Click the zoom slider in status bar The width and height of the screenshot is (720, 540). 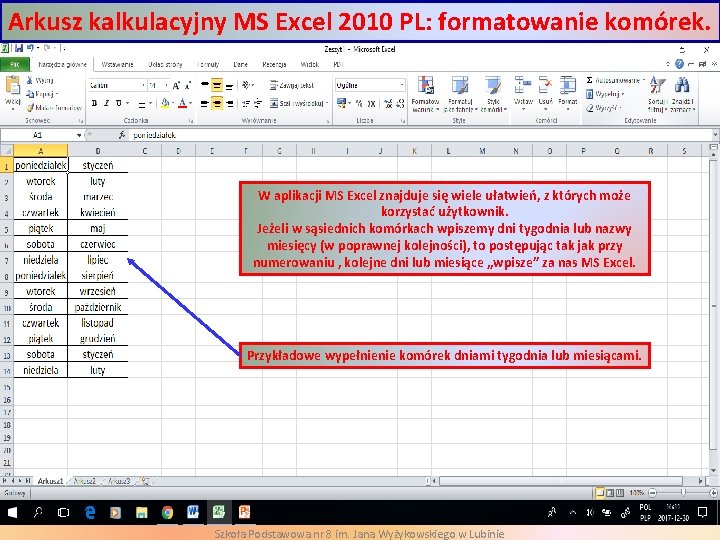(x=683, y=492)
